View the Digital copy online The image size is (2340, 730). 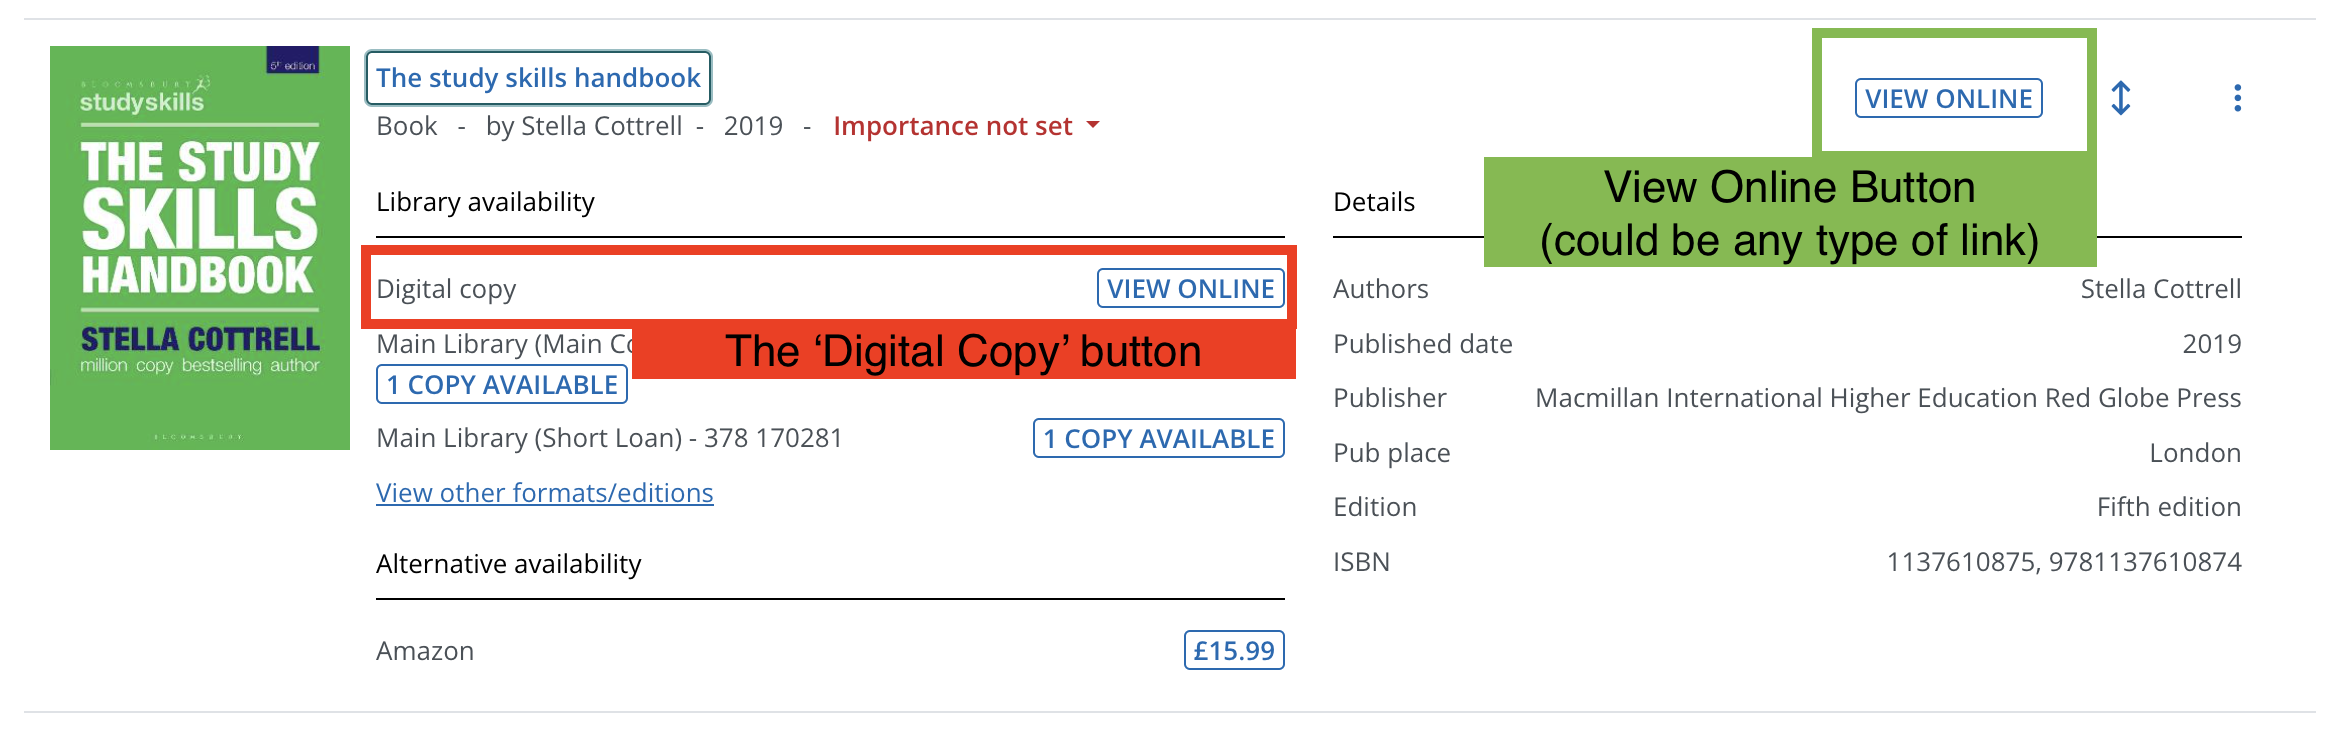click(1190, 288)
